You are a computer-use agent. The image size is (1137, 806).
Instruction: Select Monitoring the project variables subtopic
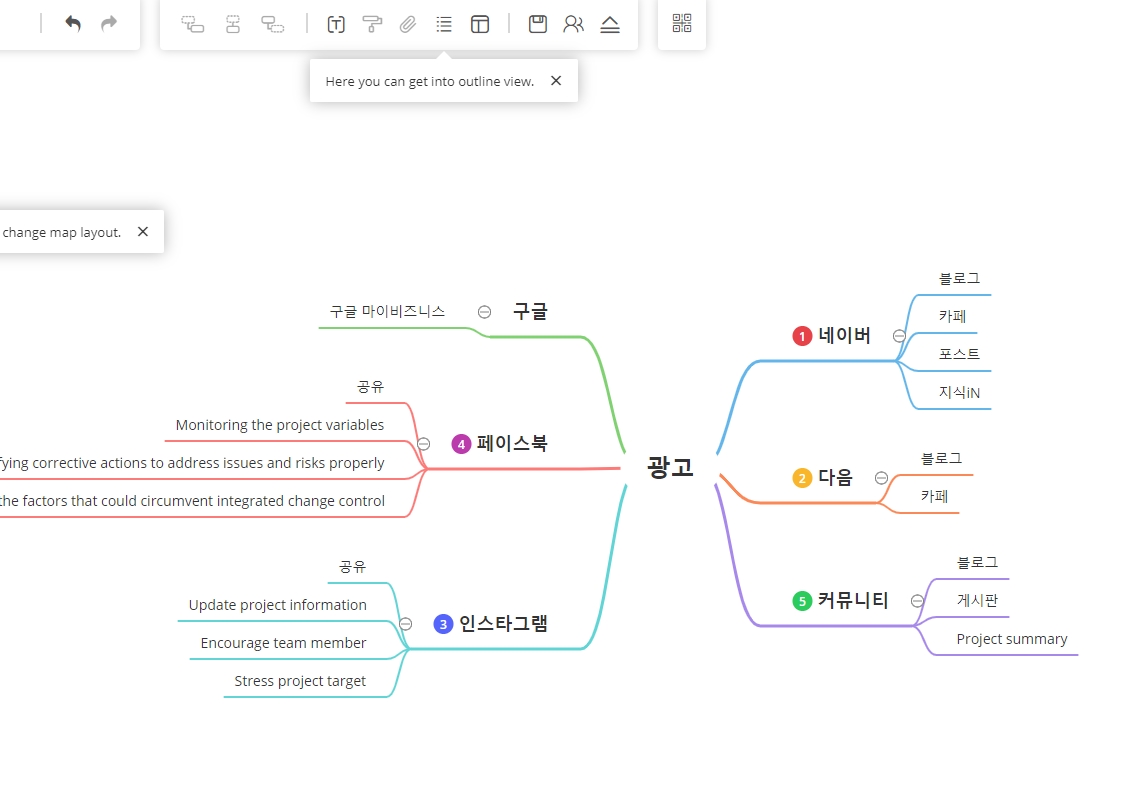coord(279,425)
